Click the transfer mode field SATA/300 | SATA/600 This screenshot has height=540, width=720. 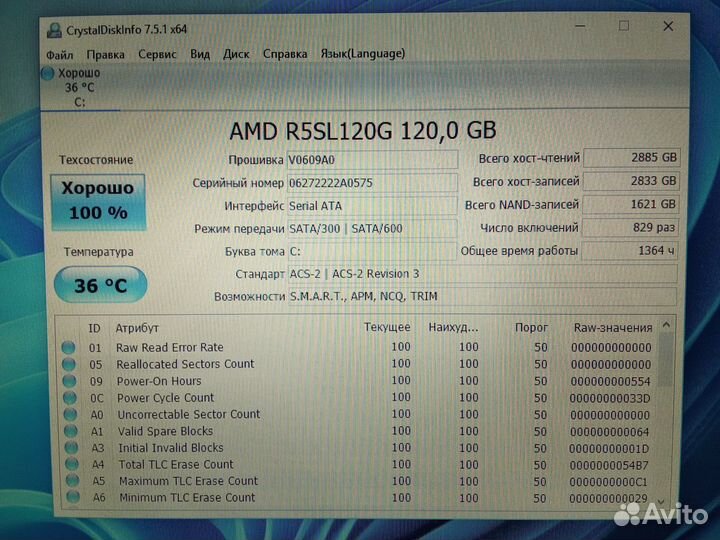pos(372,229)
